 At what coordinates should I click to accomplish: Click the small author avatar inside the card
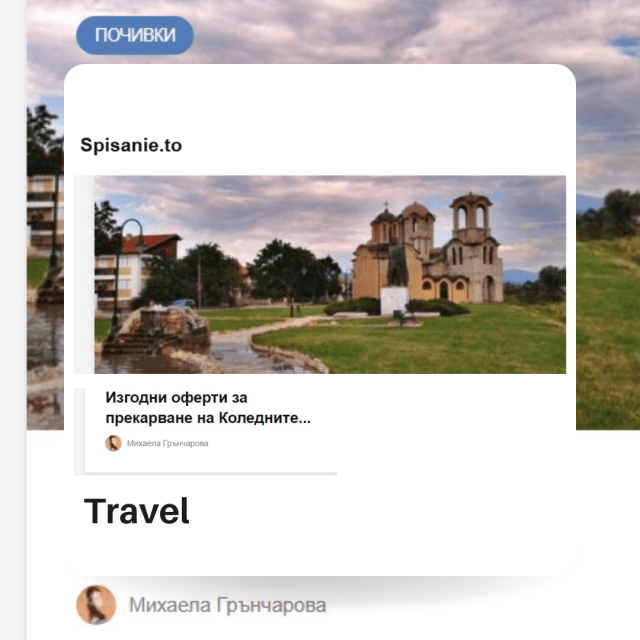[x=113, y=443]
